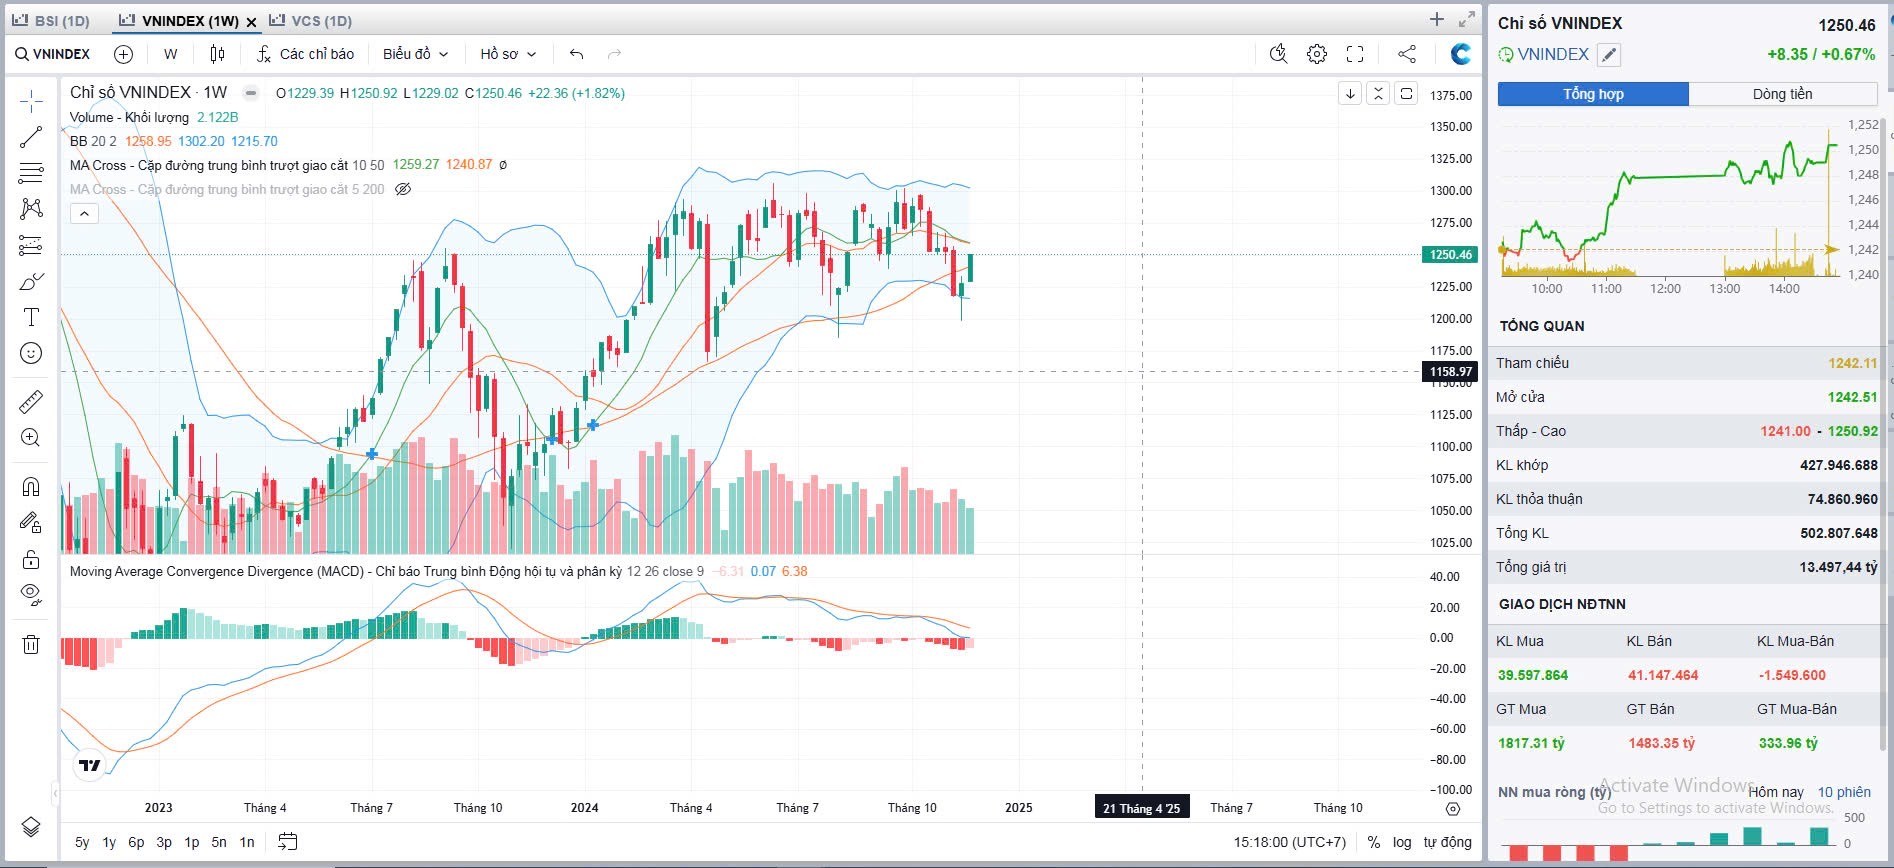Open the Fibonacci retracement tools
Screen dimensions: 1894x868
[x=31, y=173]
